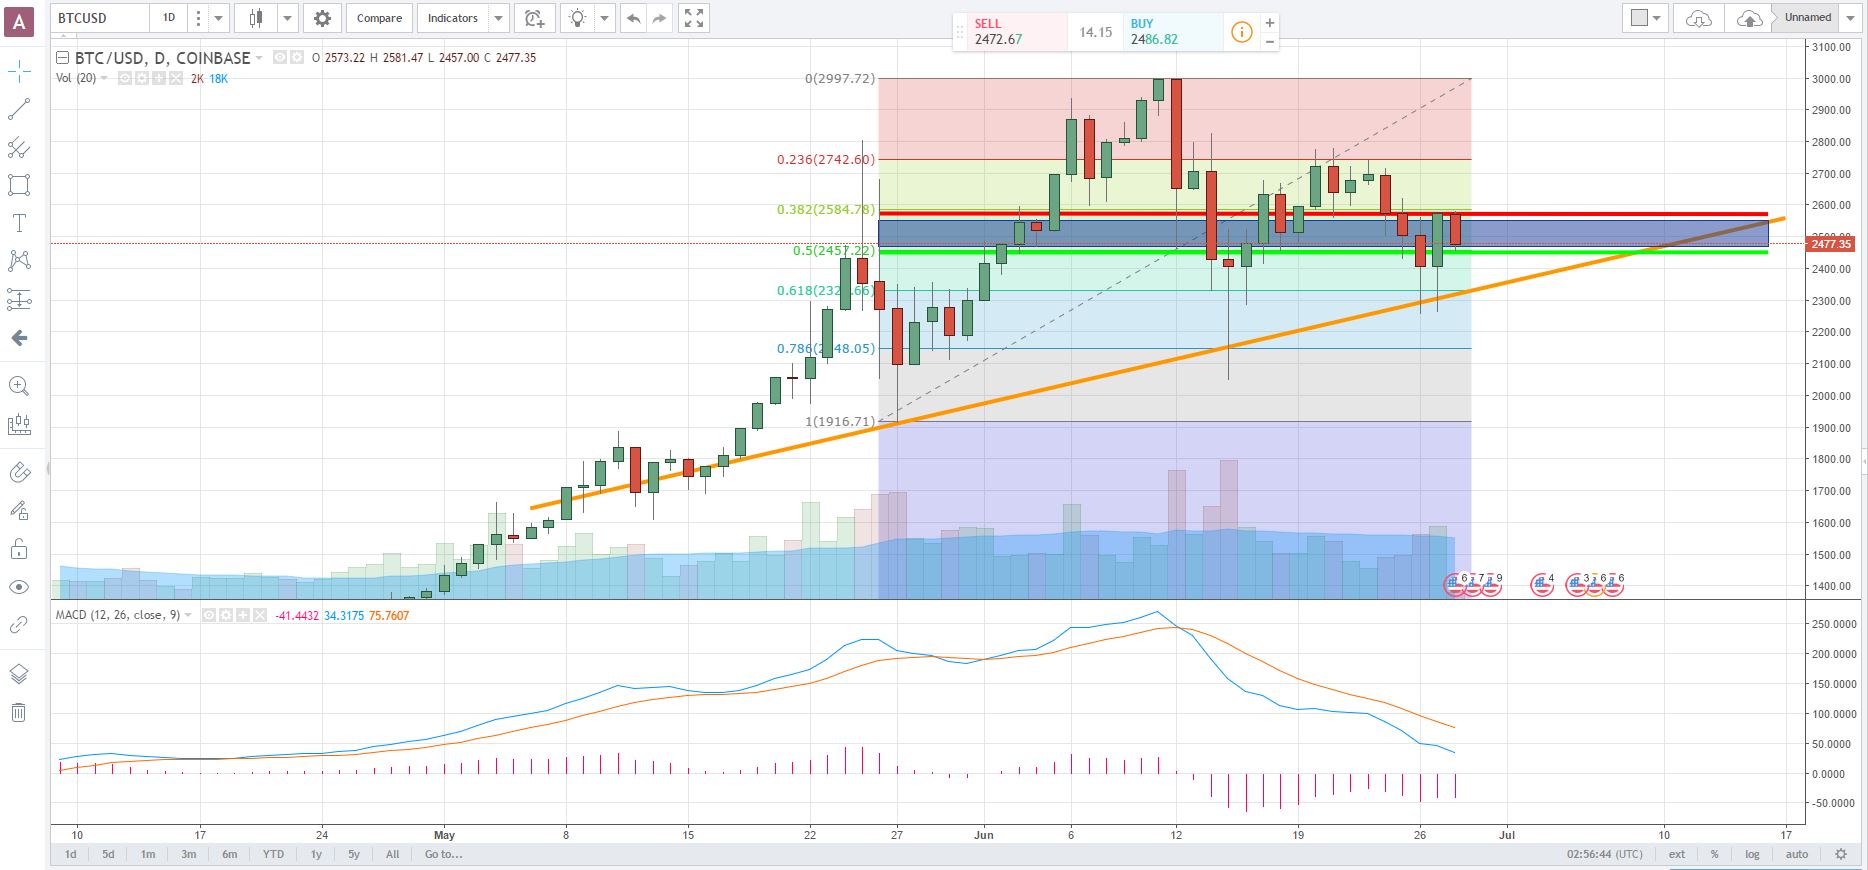Redo the last chart action
This screenshot has width=1868, height=870.
(659, 18)
